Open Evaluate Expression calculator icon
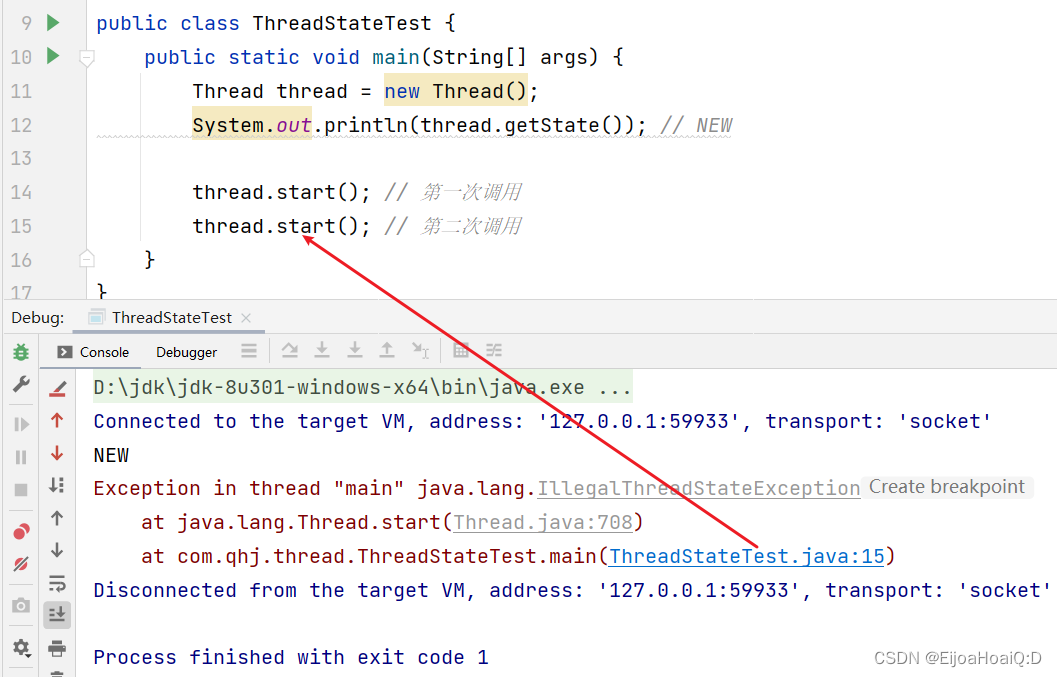The height and width of the screenshot is (677, 1057). click(x=461, y=350)
